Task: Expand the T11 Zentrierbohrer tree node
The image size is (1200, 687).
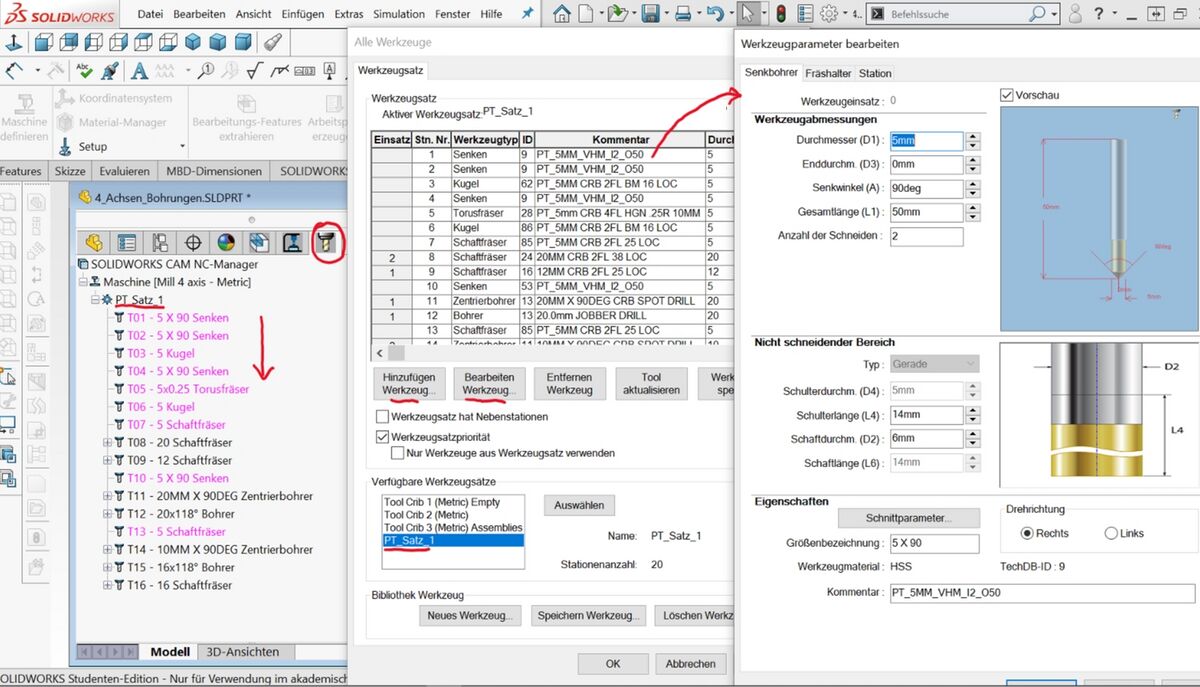Action: (x=107, y=496)
